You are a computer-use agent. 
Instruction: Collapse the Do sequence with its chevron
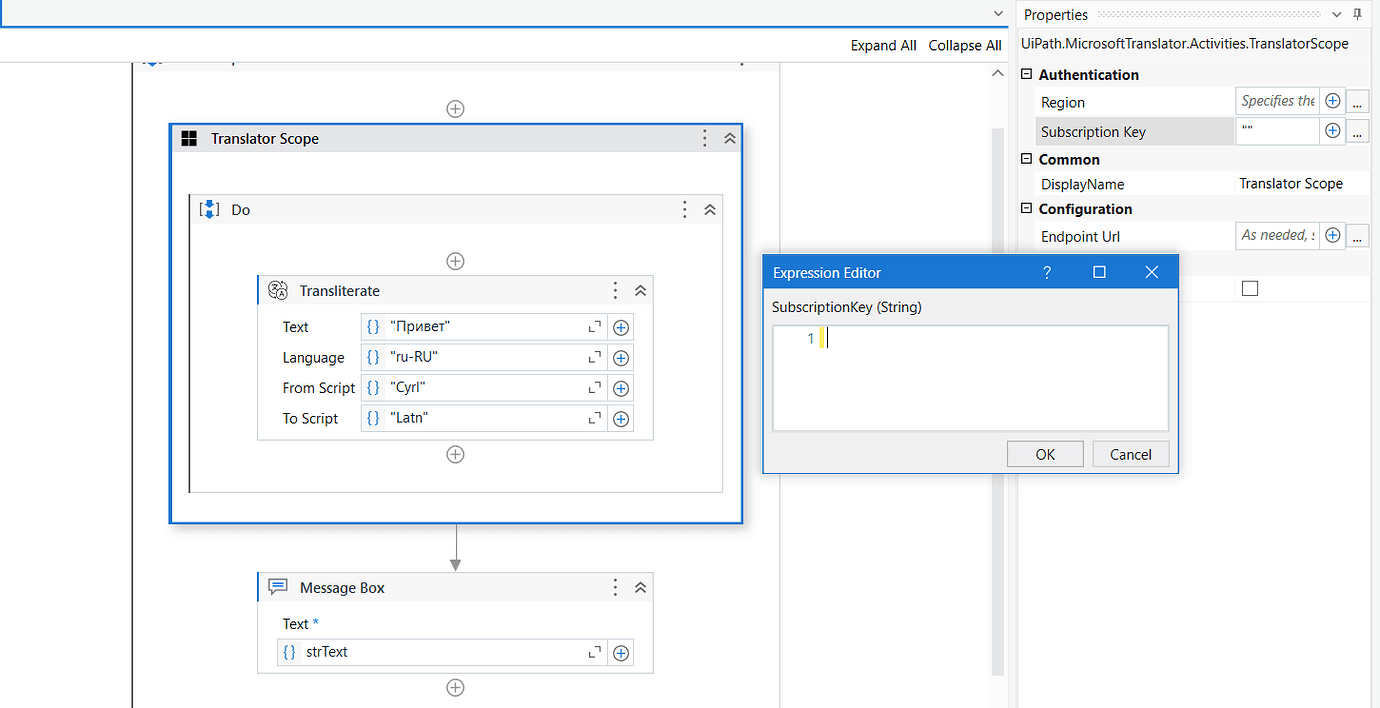(x=710, y=209)
